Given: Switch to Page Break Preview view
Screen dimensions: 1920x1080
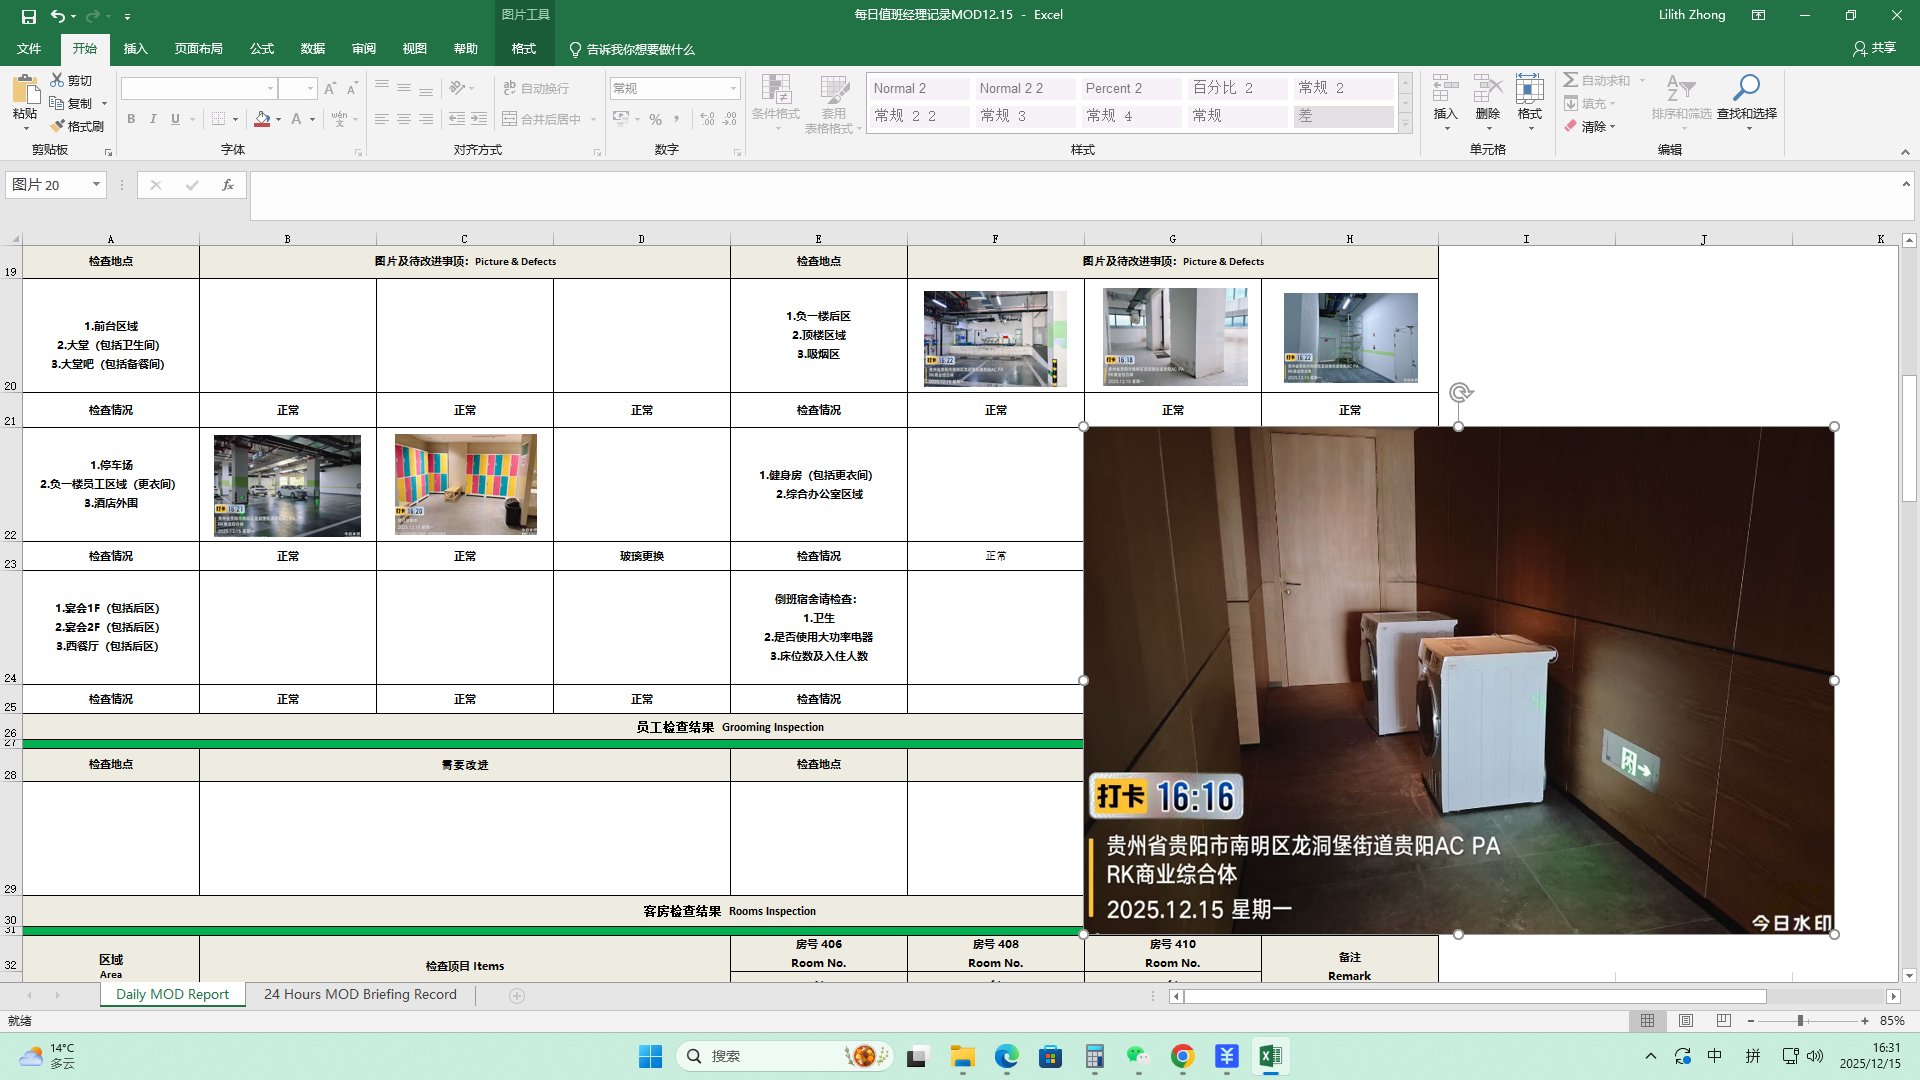Looking at the screenshot, I should pyautogui.click(x=1723, y=1021).
